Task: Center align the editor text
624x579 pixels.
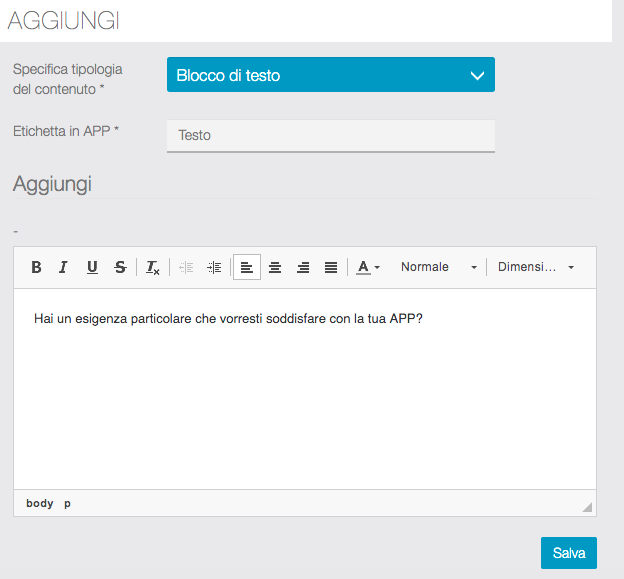Action: 274,267
